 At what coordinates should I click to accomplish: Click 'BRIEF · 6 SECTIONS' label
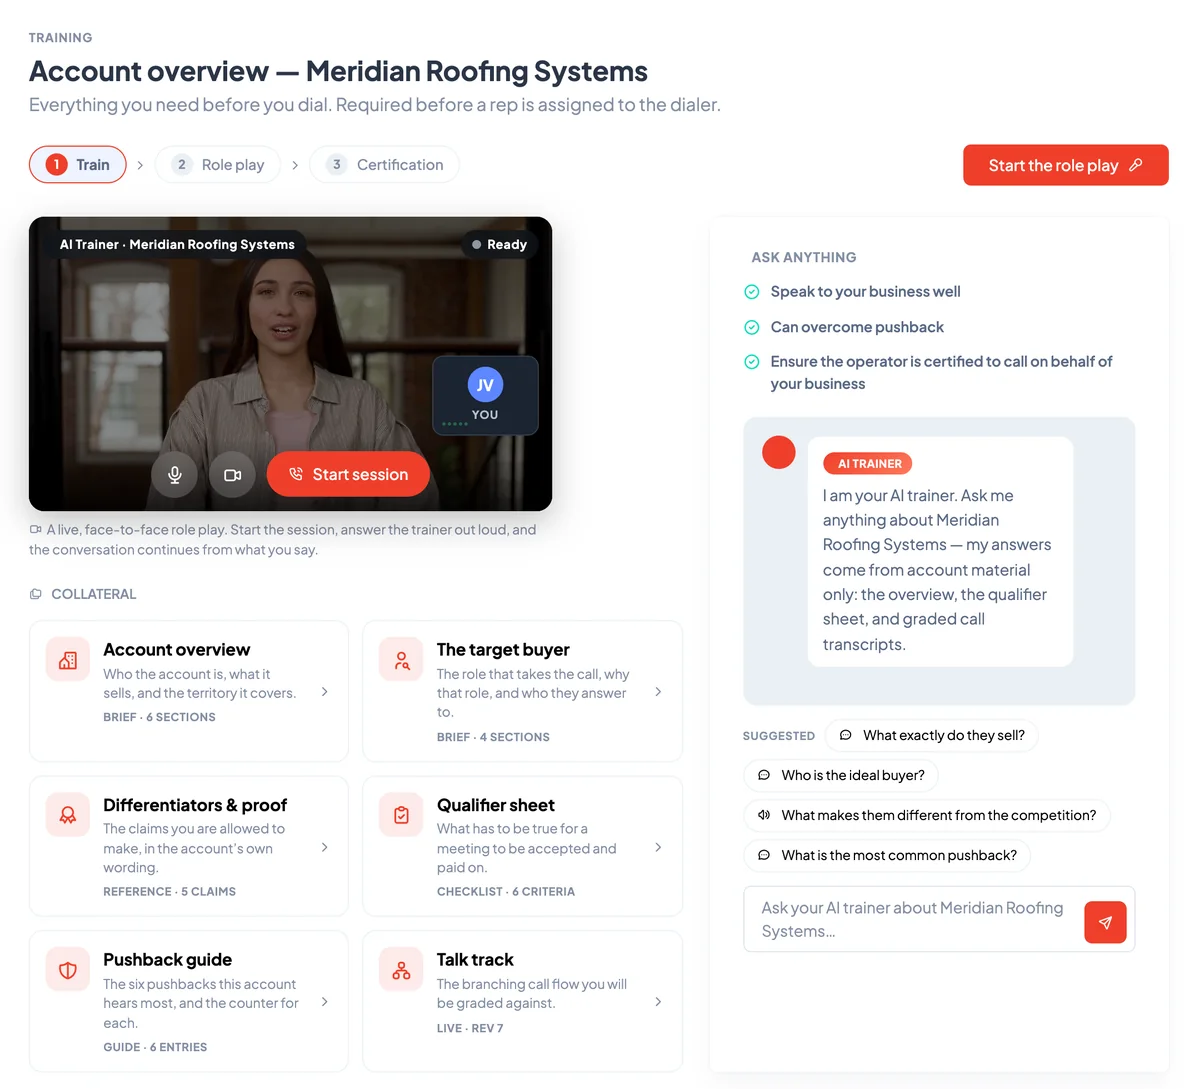tap(159, 717)
